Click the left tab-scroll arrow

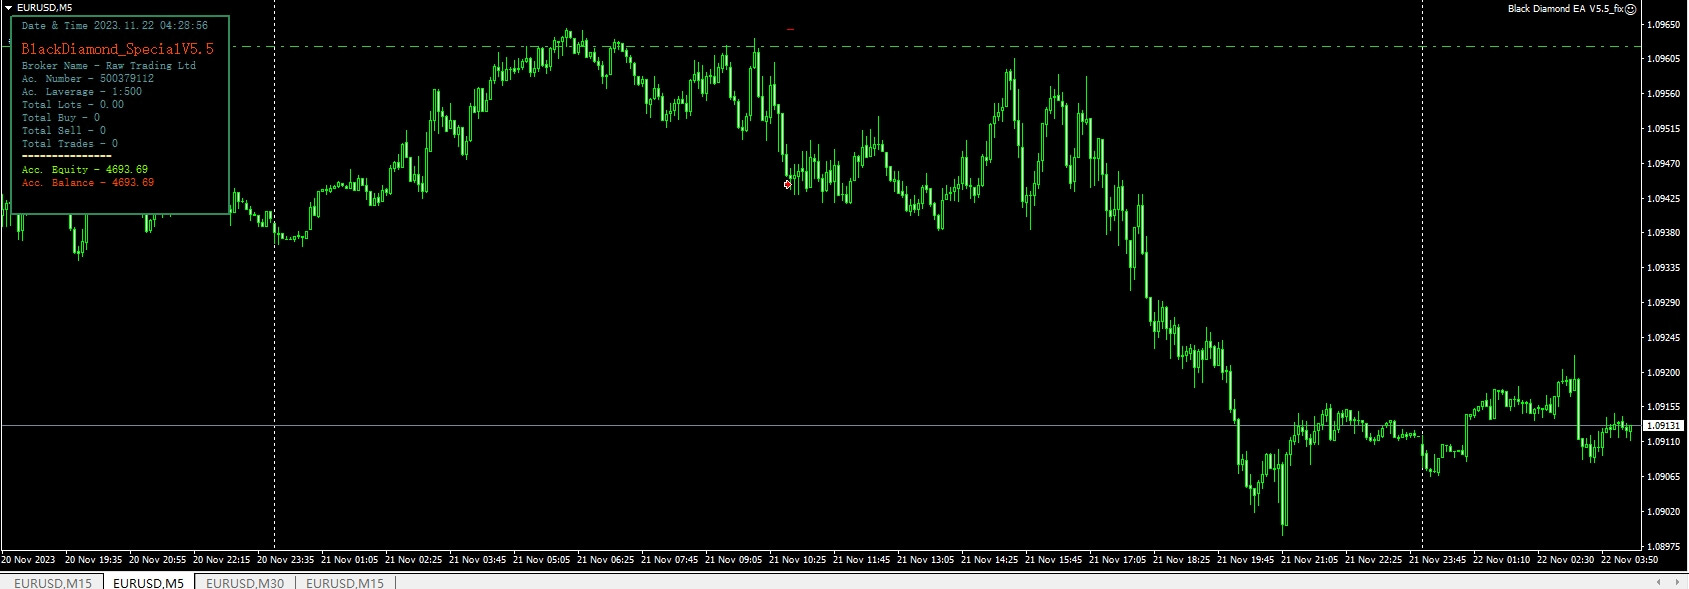(1659, 582)
